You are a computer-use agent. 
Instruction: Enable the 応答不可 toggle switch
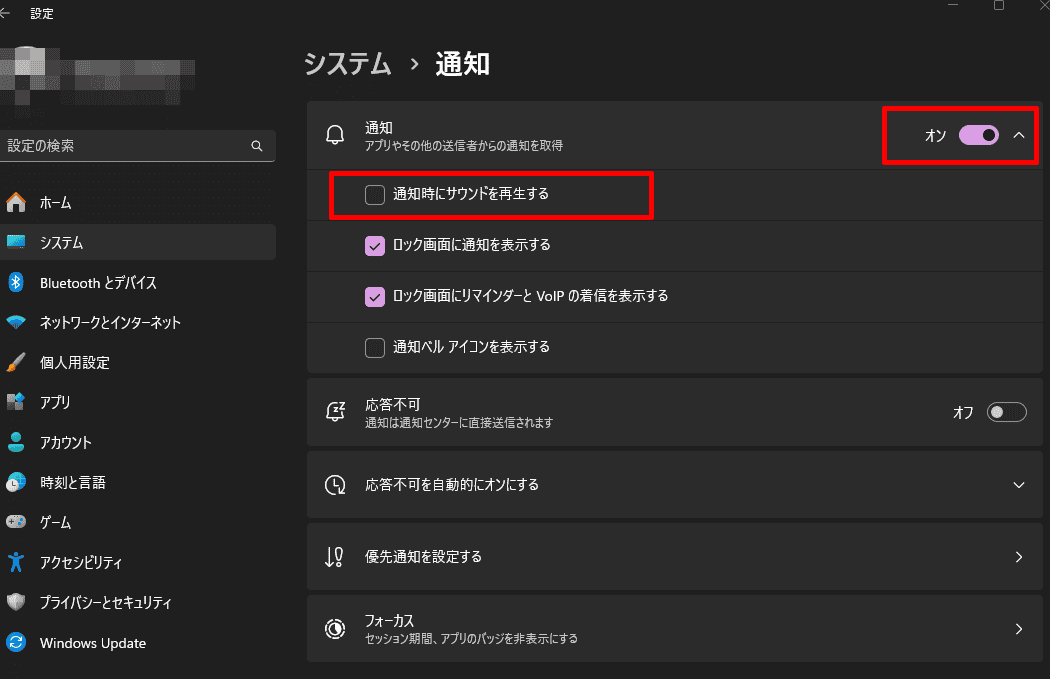point(1006,412)
